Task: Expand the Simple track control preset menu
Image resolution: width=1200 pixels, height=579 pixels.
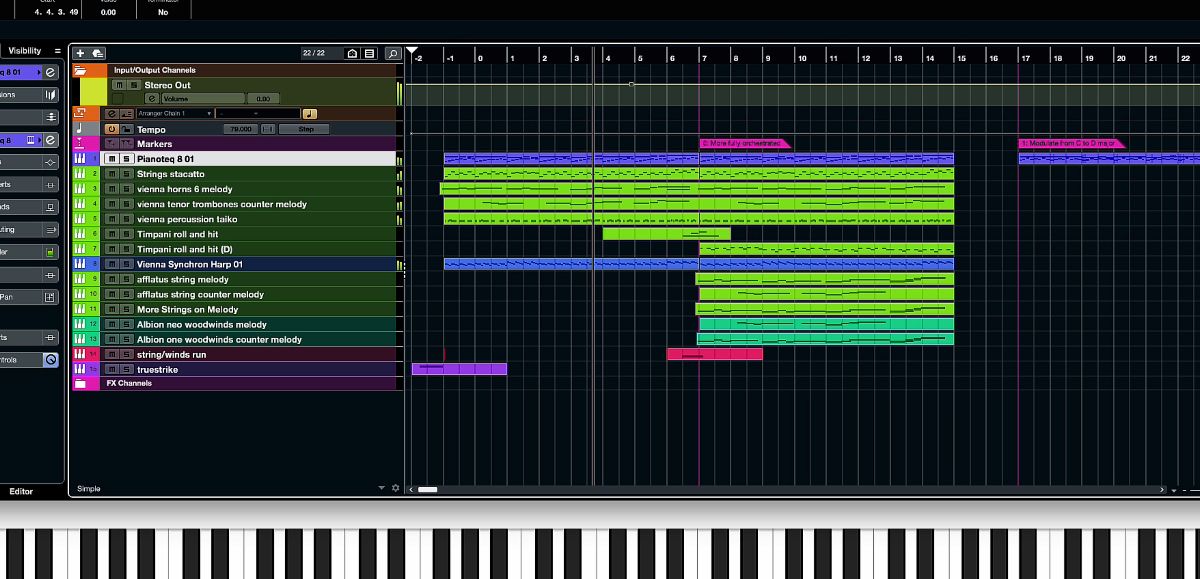Action: coord(381,488)
